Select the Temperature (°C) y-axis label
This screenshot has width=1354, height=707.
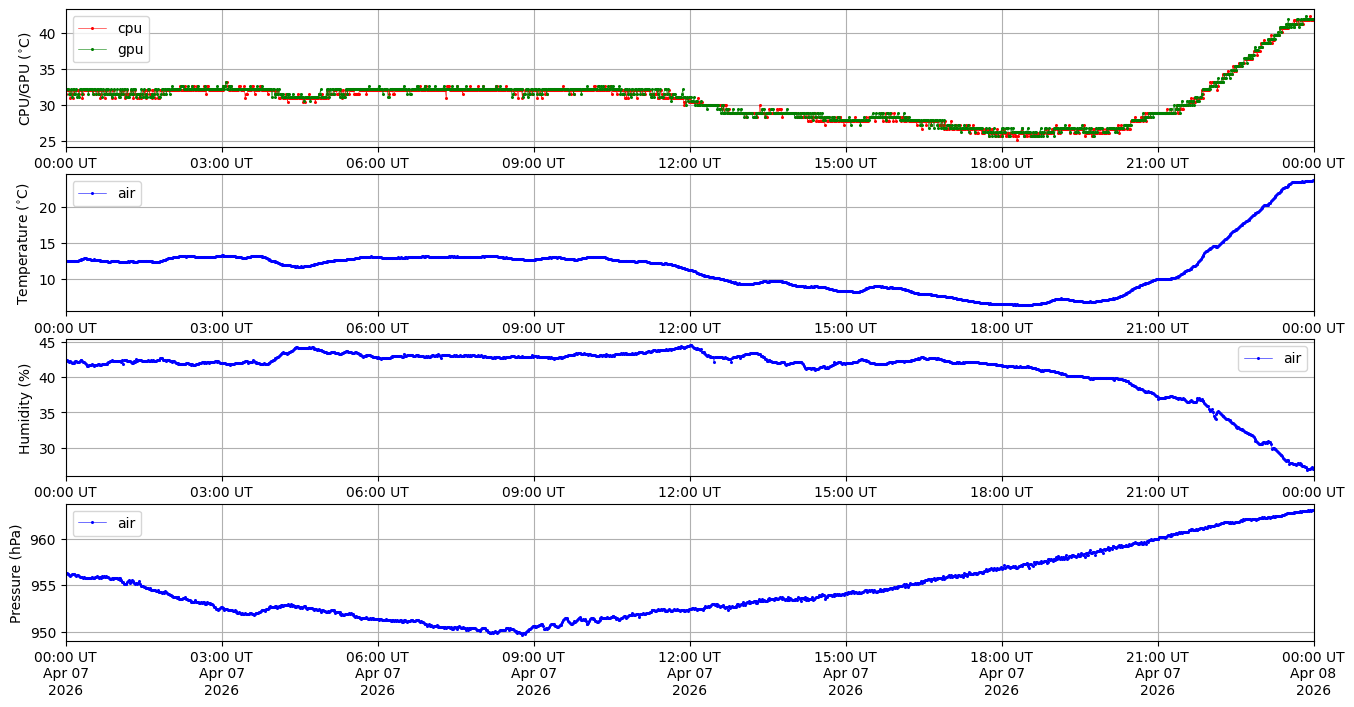(x=25, y=242)
